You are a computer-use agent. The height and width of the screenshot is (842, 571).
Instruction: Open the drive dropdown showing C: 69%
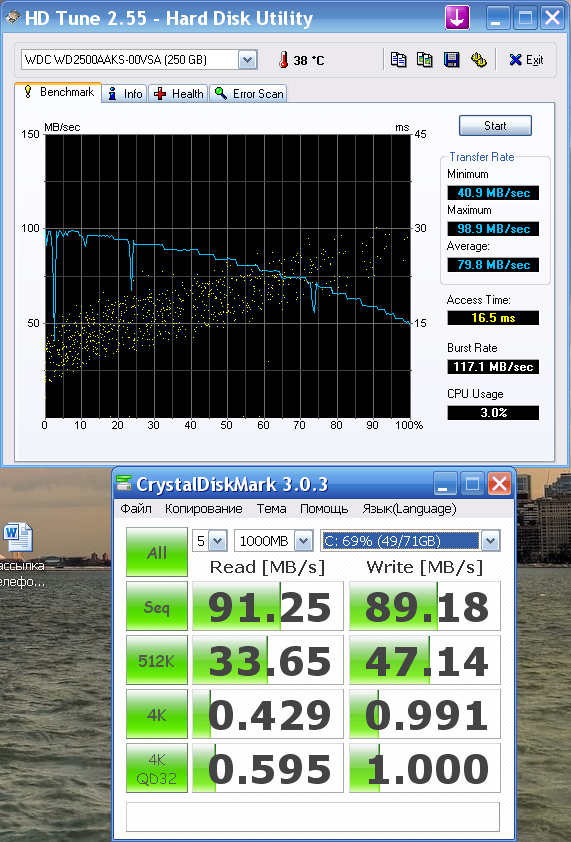410,541
